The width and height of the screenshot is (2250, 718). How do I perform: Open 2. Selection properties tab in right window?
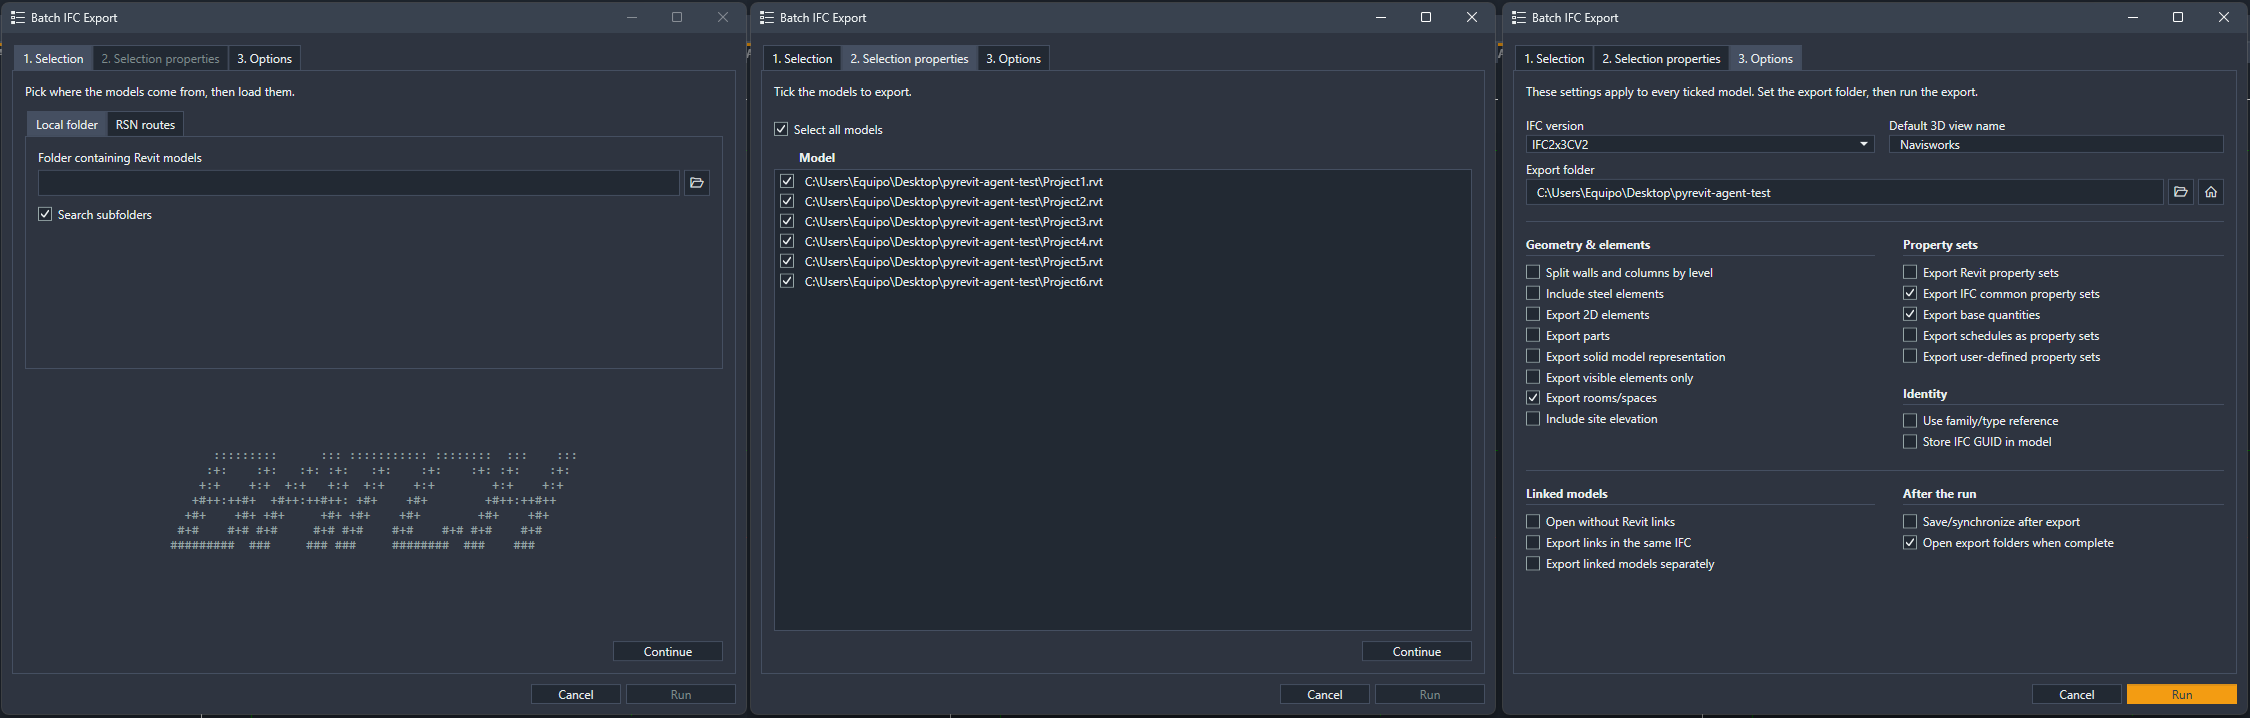coord(1661,58)
